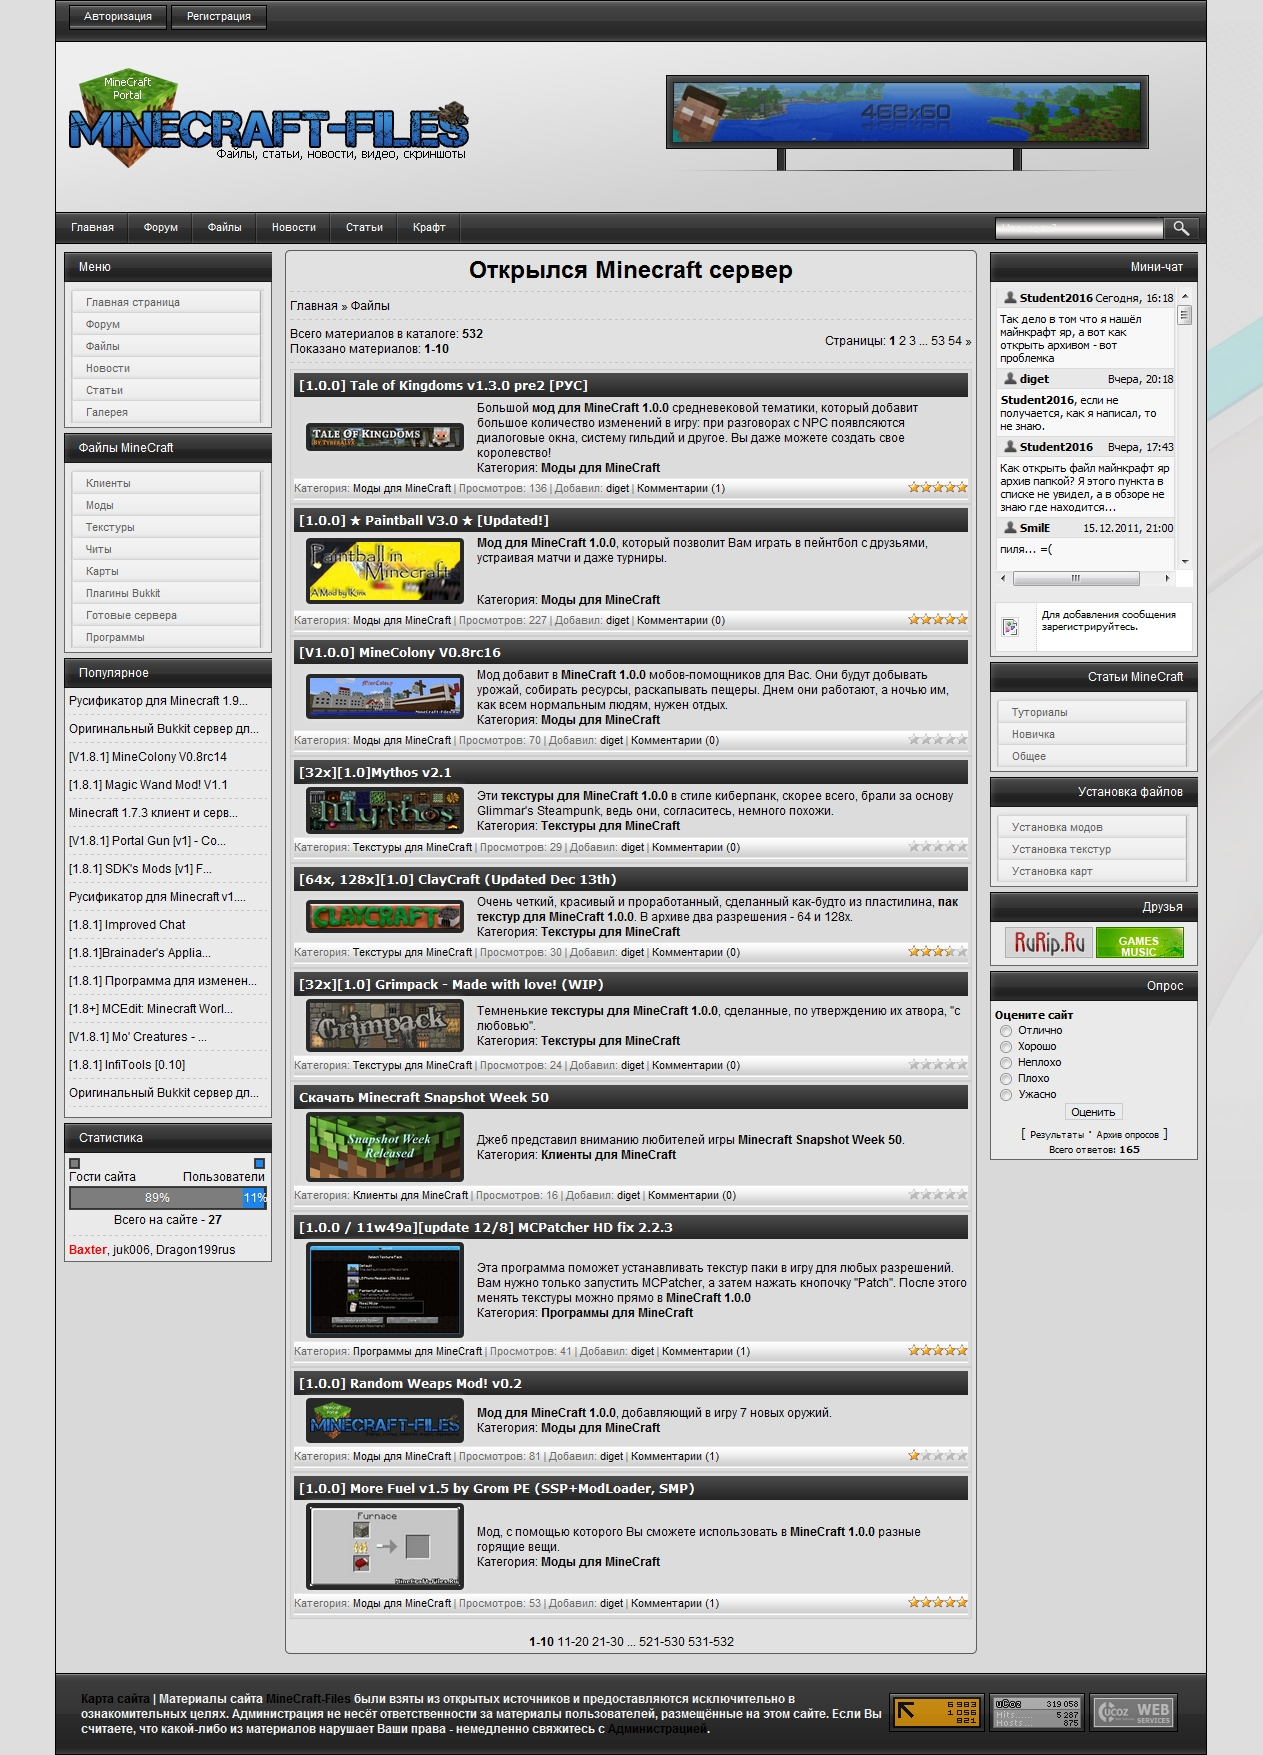Open poll Результаты link
Image resolution: width=1263 pixels, height=1755 pixels.
click(x=1057, y=1135)
